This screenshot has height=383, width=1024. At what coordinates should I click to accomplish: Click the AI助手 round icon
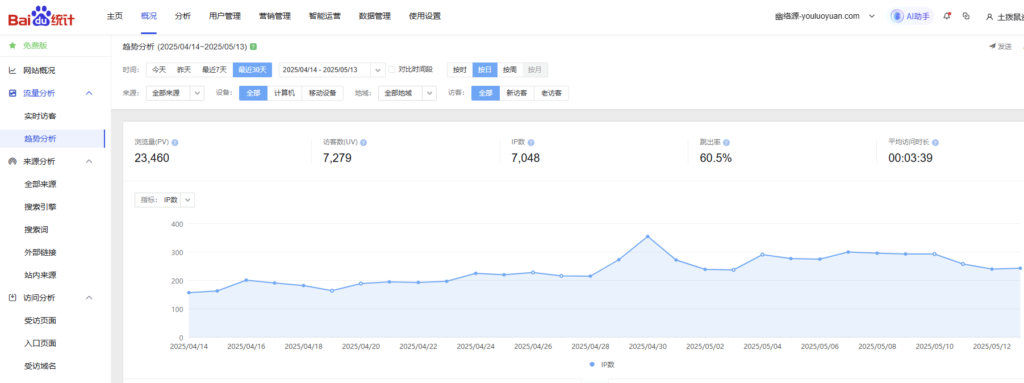897,16
